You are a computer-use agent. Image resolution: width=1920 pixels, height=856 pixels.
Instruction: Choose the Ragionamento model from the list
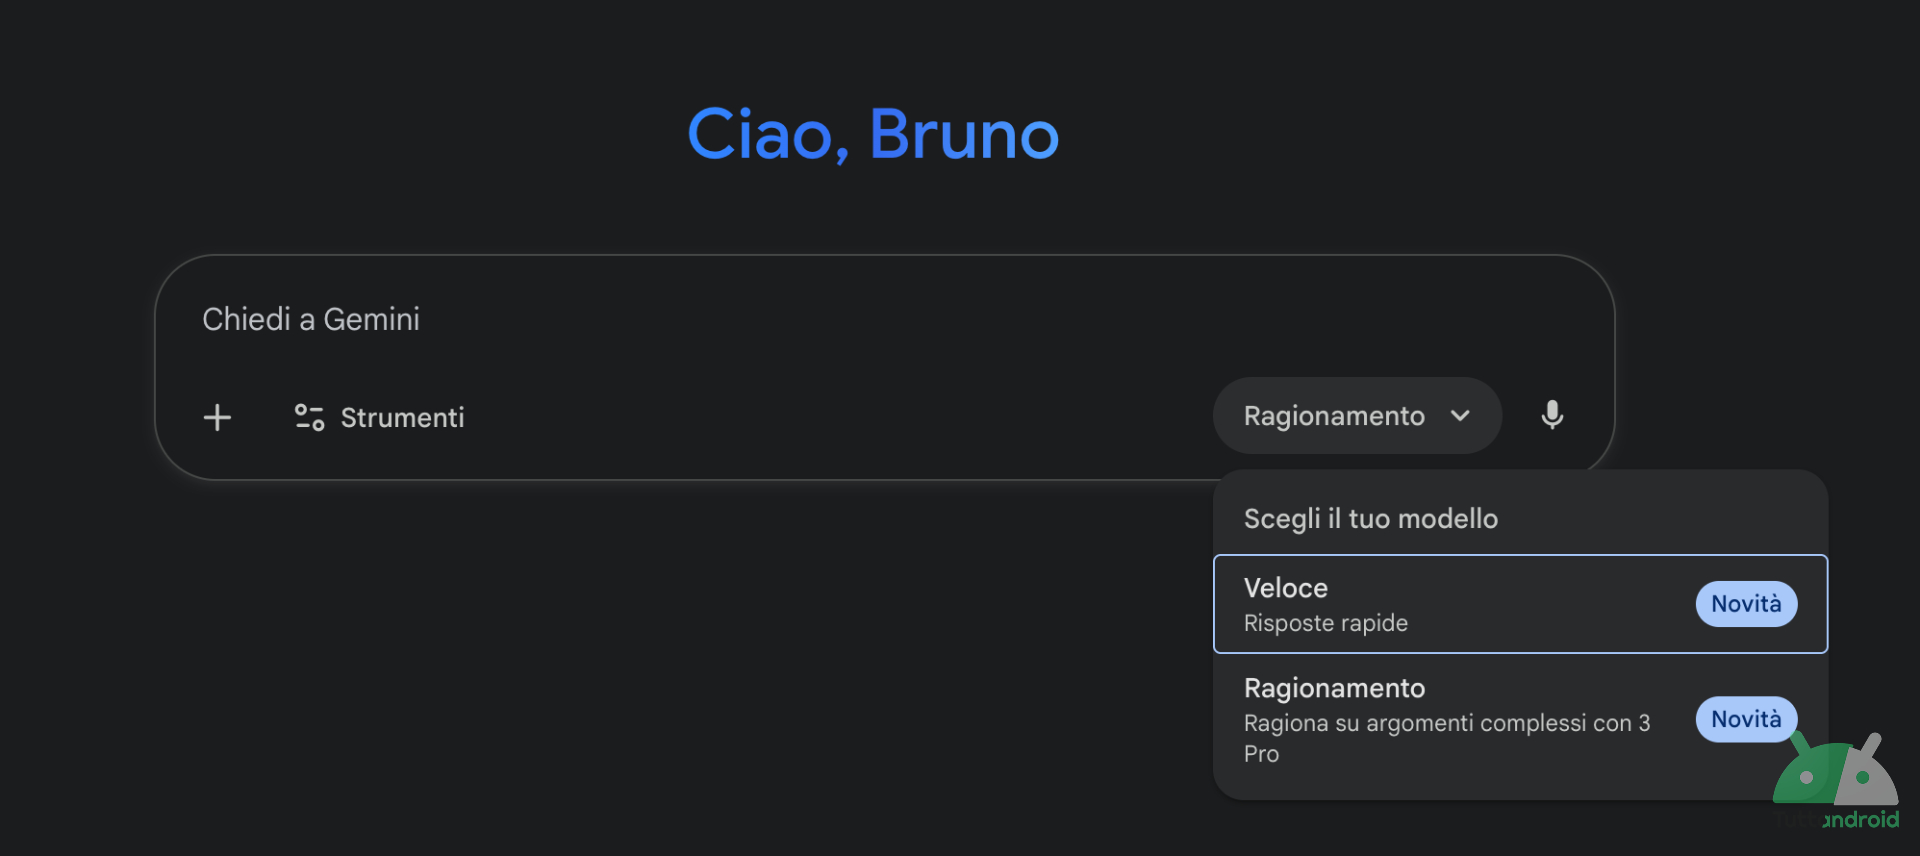tap(1450, 720)
